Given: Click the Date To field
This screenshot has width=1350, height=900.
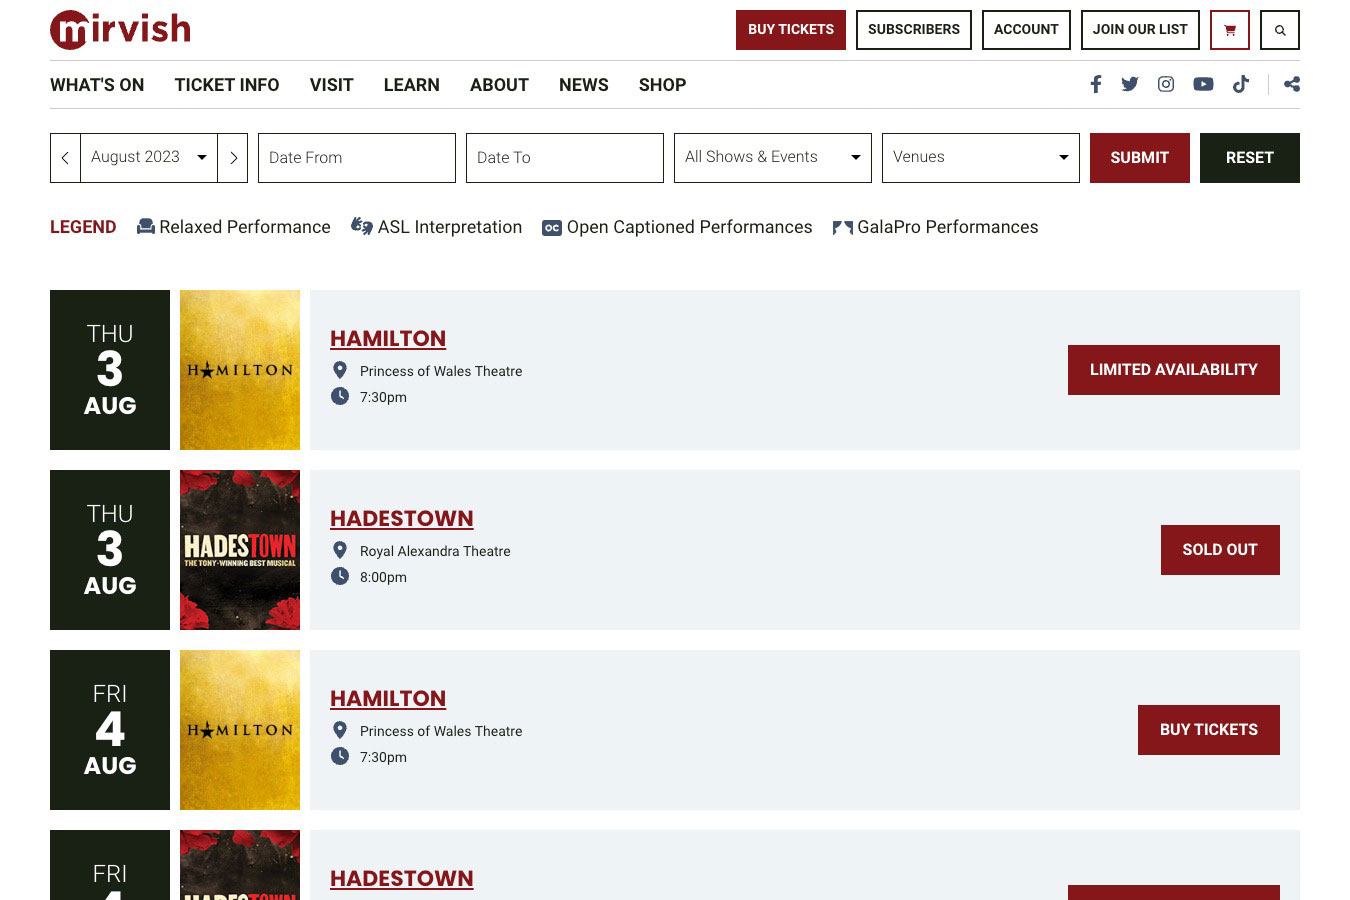Looking at the screenshot, I should click(565, 158).
